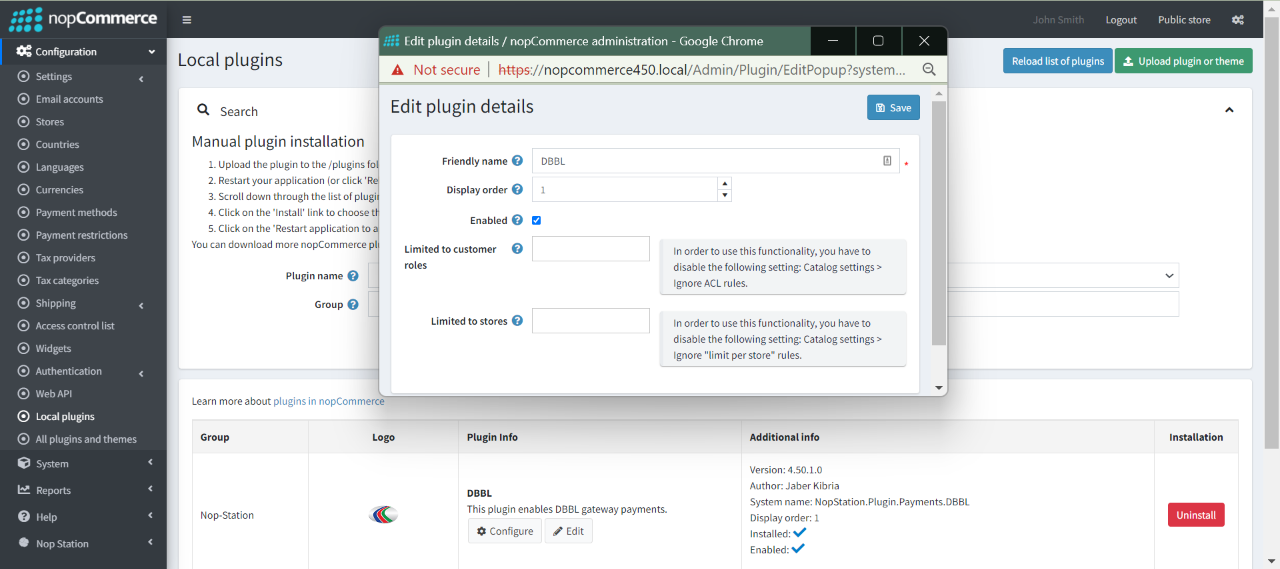Screen dimensions: 1280x569
Task: Click help icon beside Group label
Action: [x=353, y=305]
